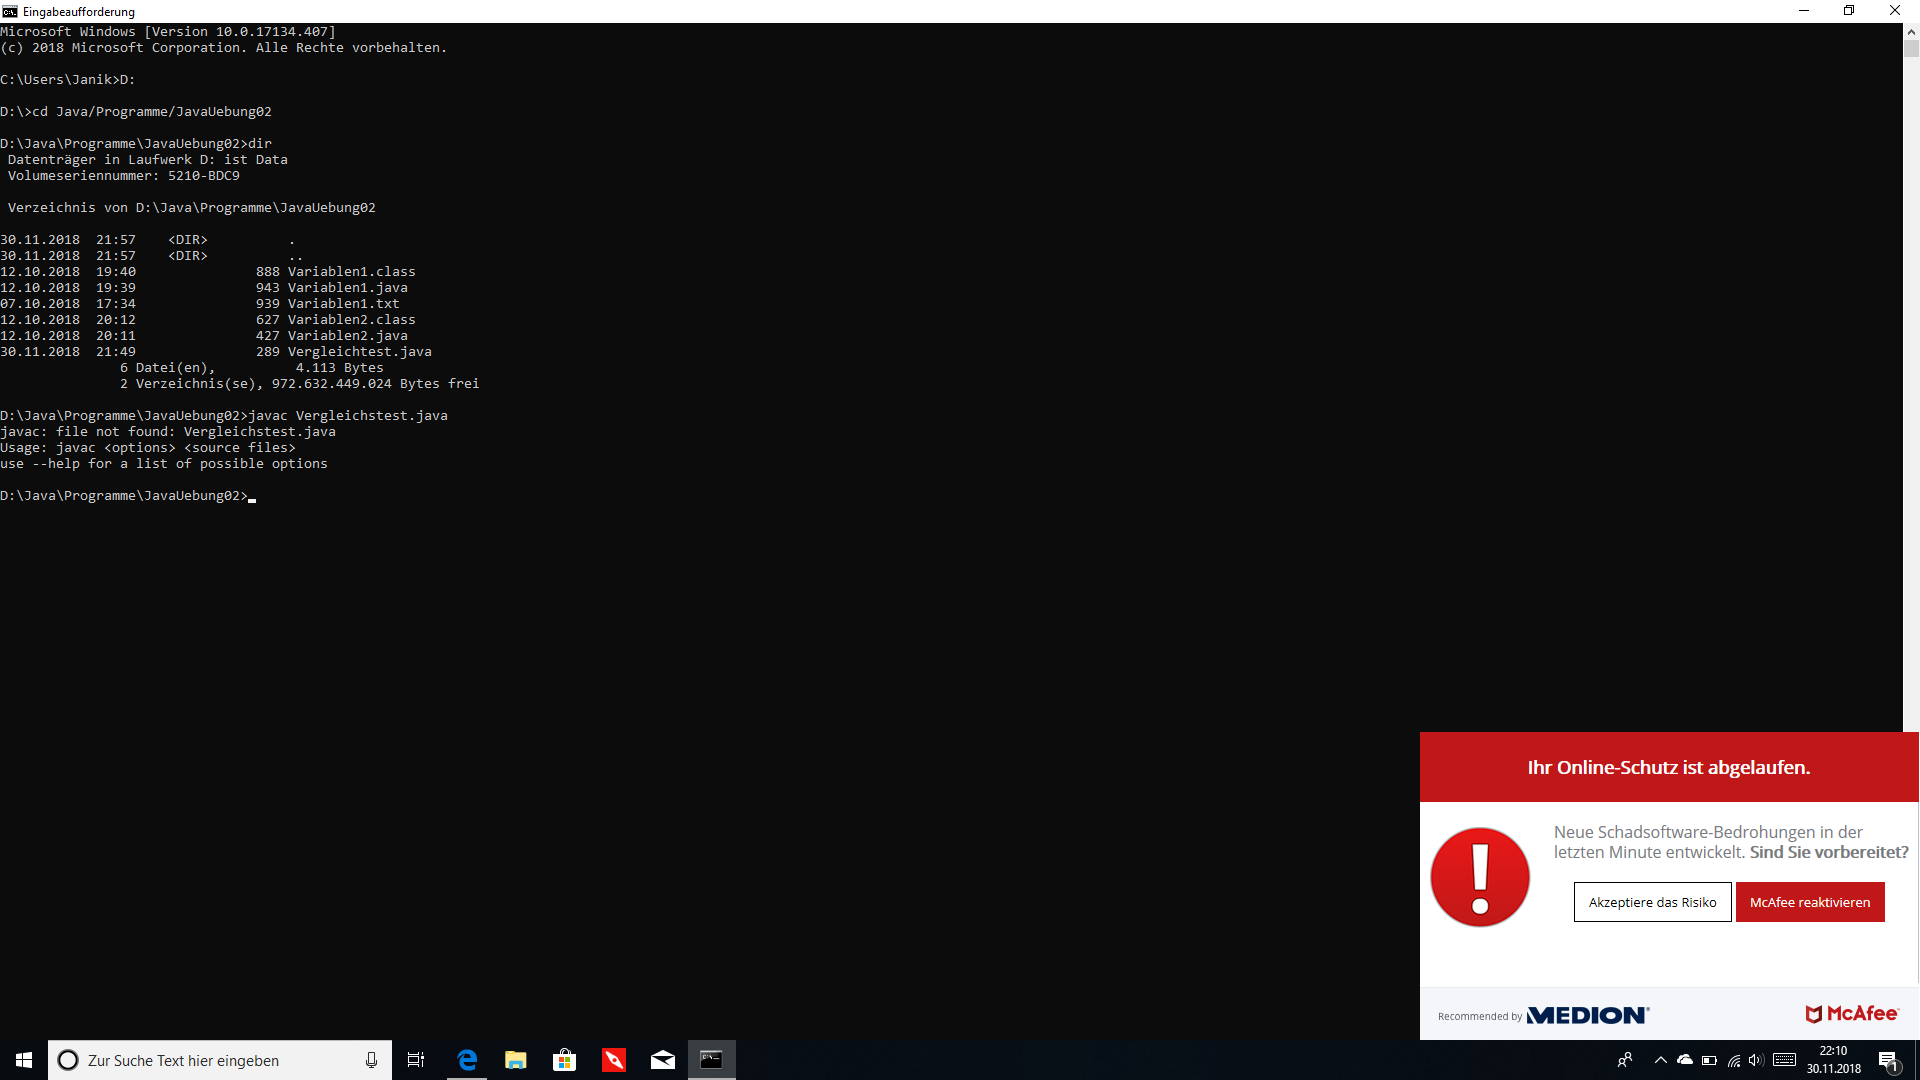Toggle the touch keyboard icon
The width and height of the screenshot is (1920, 1080).
[1784, 1060]
